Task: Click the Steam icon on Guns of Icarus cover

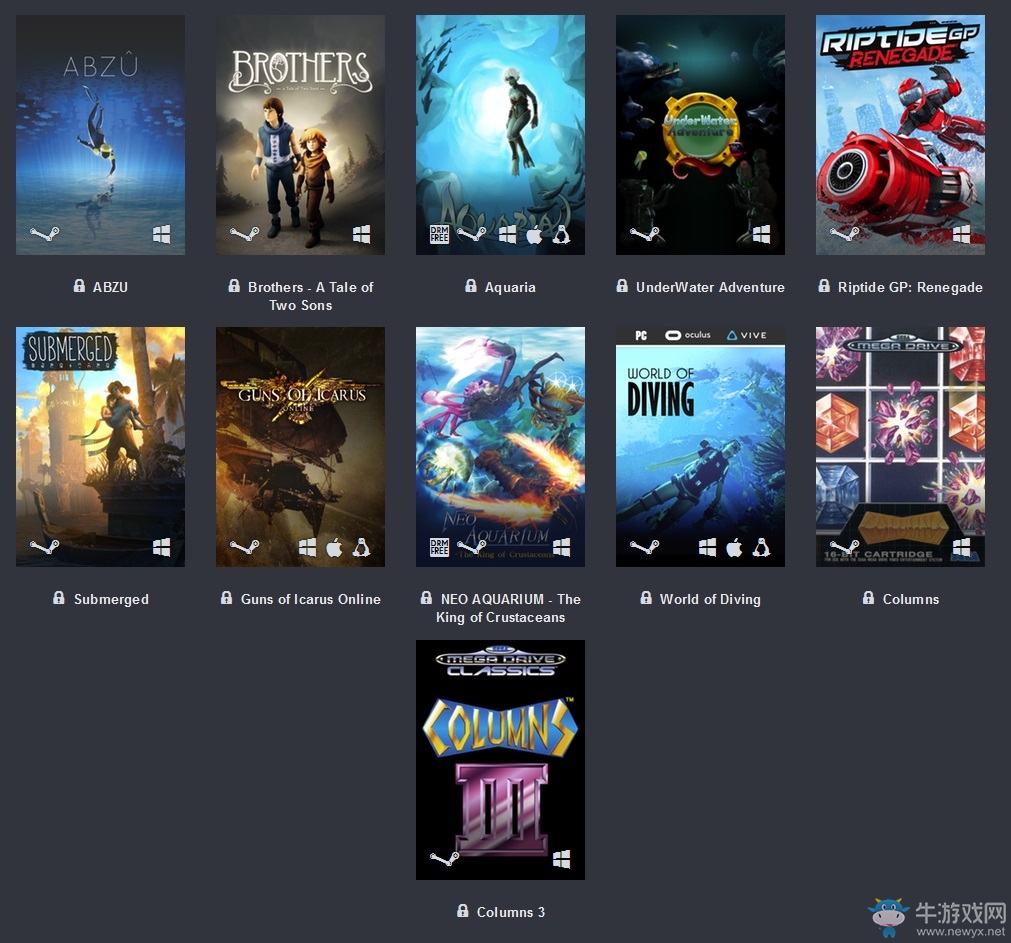Action: [x=244, y=547]
